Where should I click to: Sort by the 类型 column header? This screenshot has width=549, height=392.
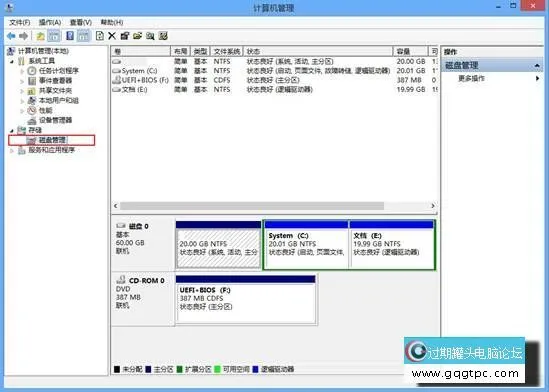pyautogui.click(x=200, y=51)
